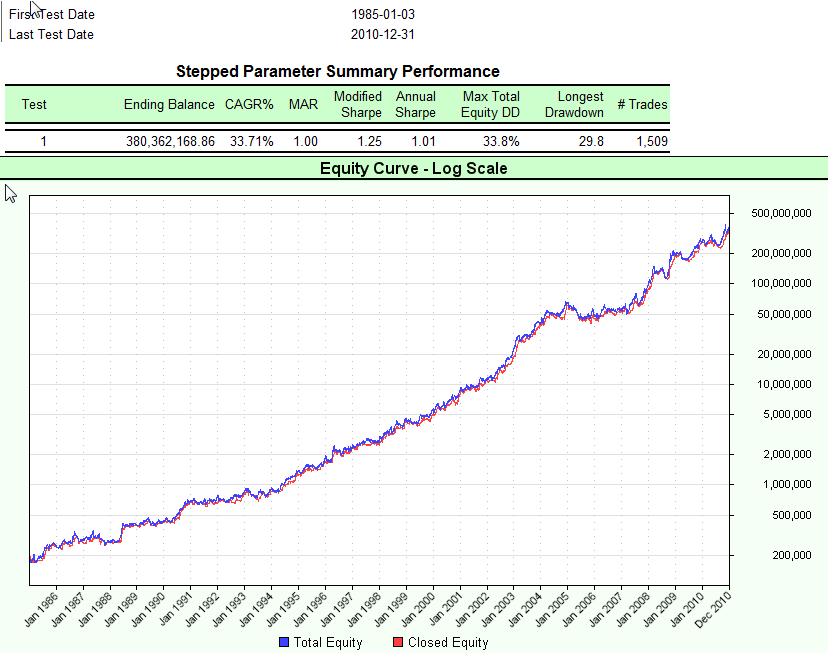The image size is (835, 660).
Task: Click the 2010-12-31 last test date value
Action: (383, 35)
